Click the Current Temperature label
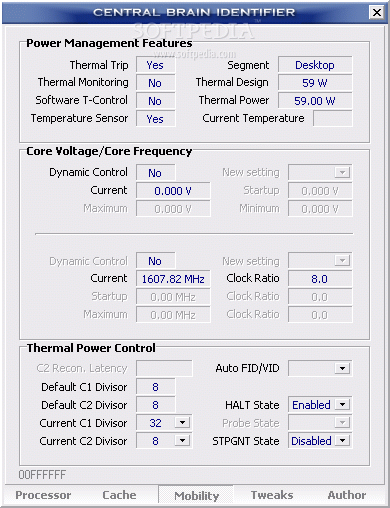The image size is (390, 508). (253, 118)
